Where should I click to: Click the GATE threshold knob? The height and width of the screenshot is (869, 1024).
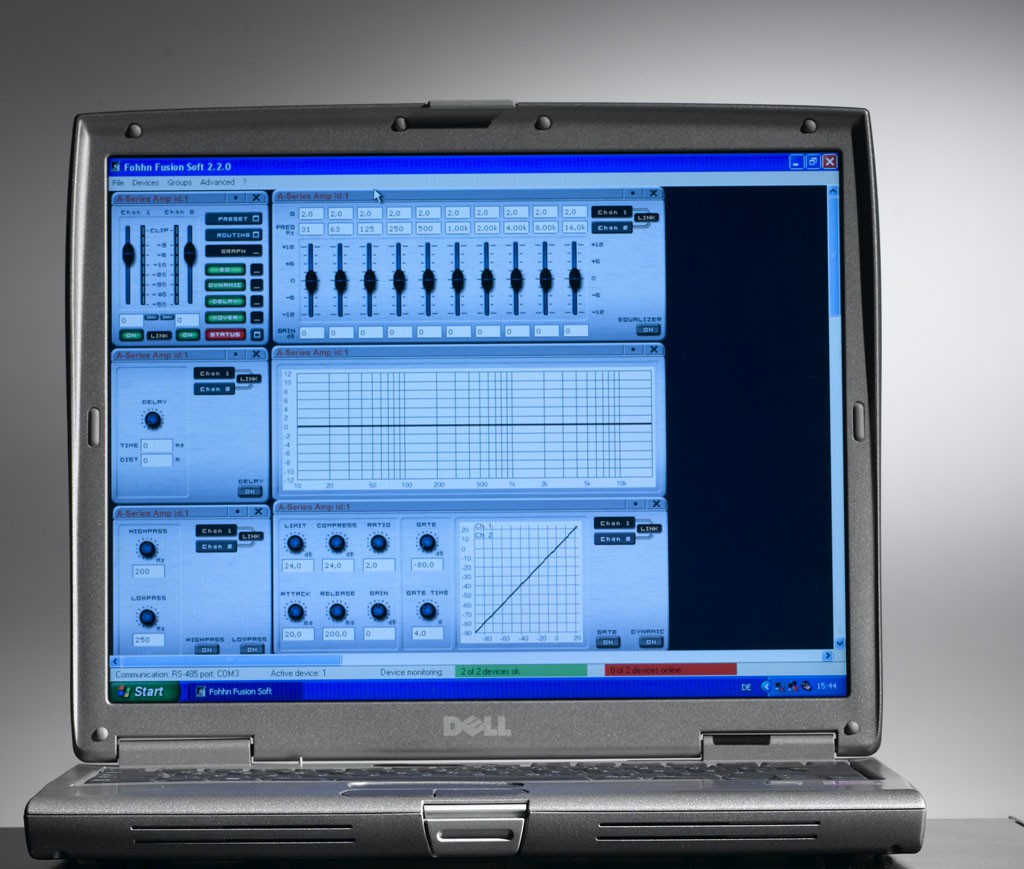(x=427, y=542)
